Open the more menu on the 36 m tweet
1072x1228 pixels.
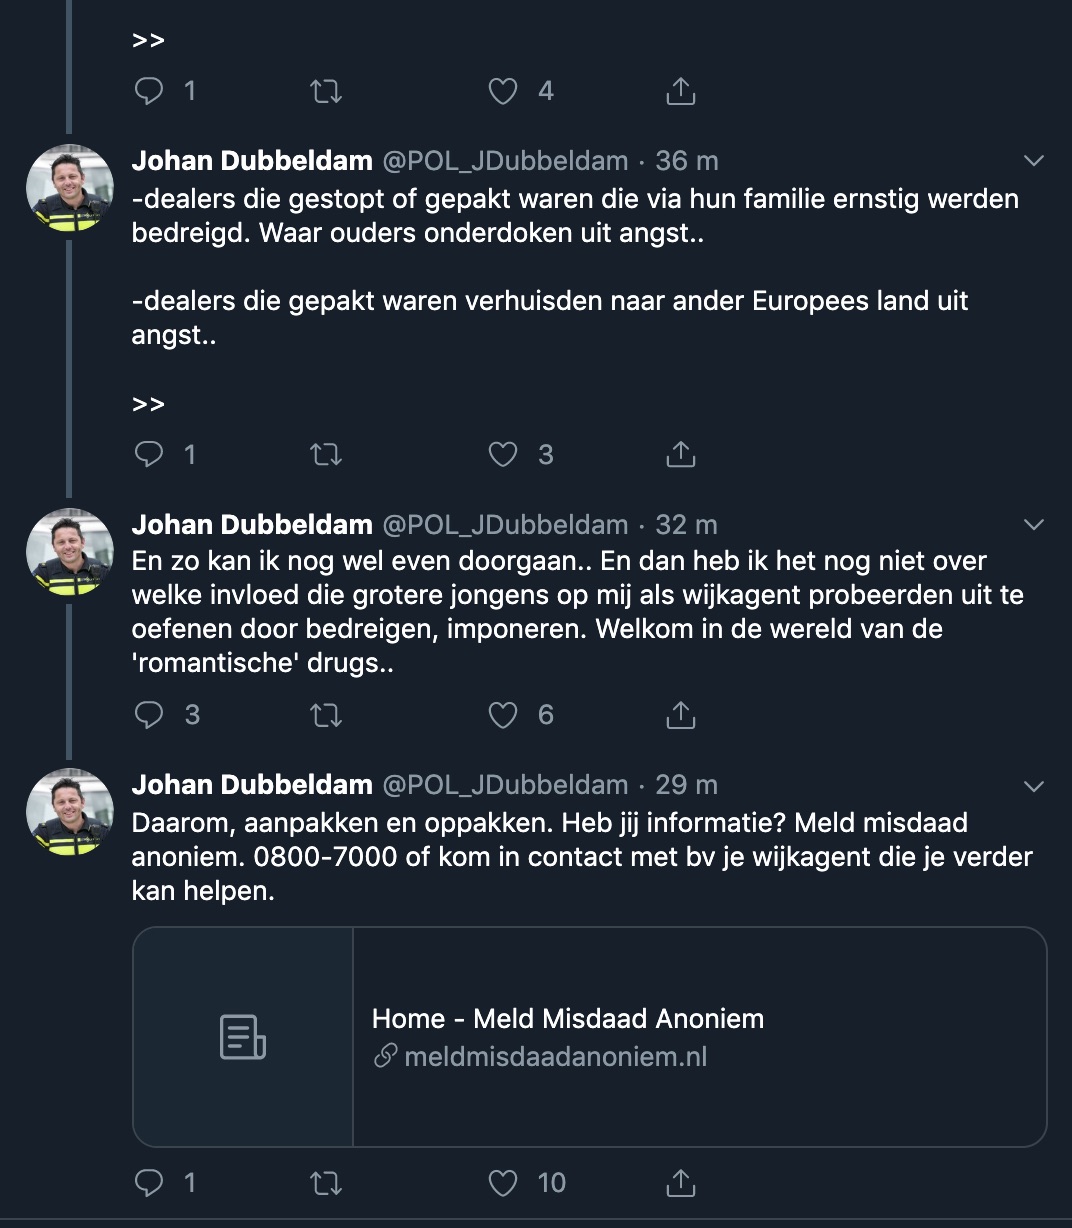(1034, 161)
